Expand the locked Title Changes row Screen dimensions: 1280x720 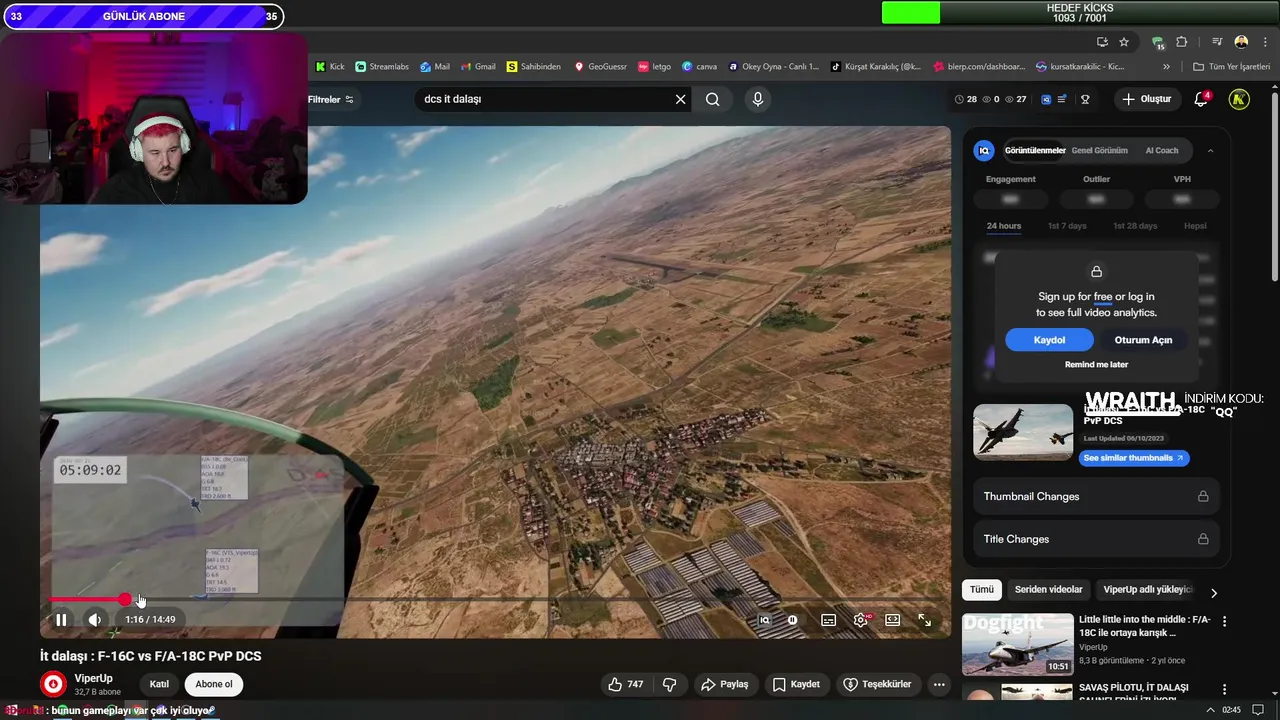click(x=1096, y=539)
